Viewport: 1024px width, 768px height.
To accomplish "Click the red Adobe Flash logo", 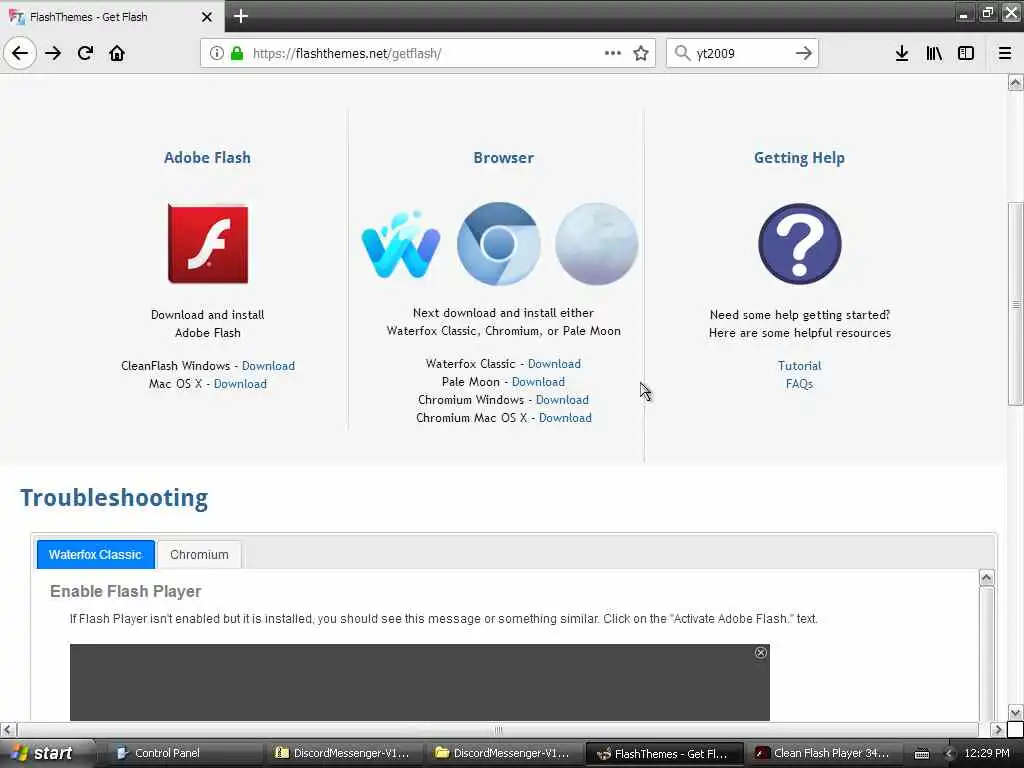I will click(x=208, y=244).
